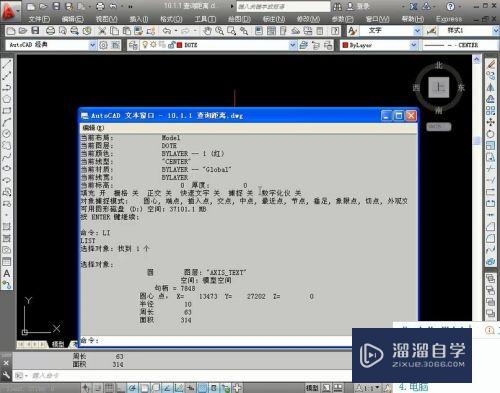Select the Spline draw tool

click(7, 157)
